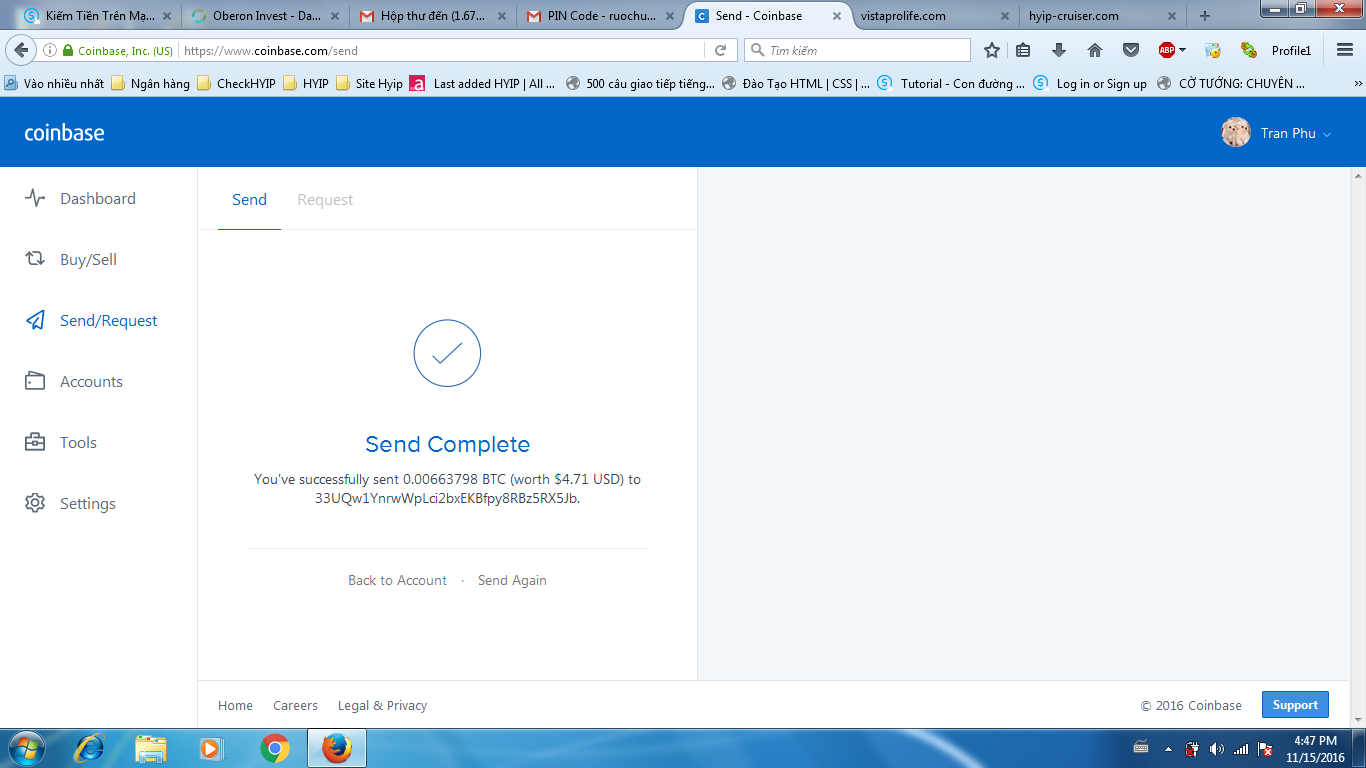Go to Buy/Sell in the sidebar
The image size is (1366, 768).
point(71,259)
